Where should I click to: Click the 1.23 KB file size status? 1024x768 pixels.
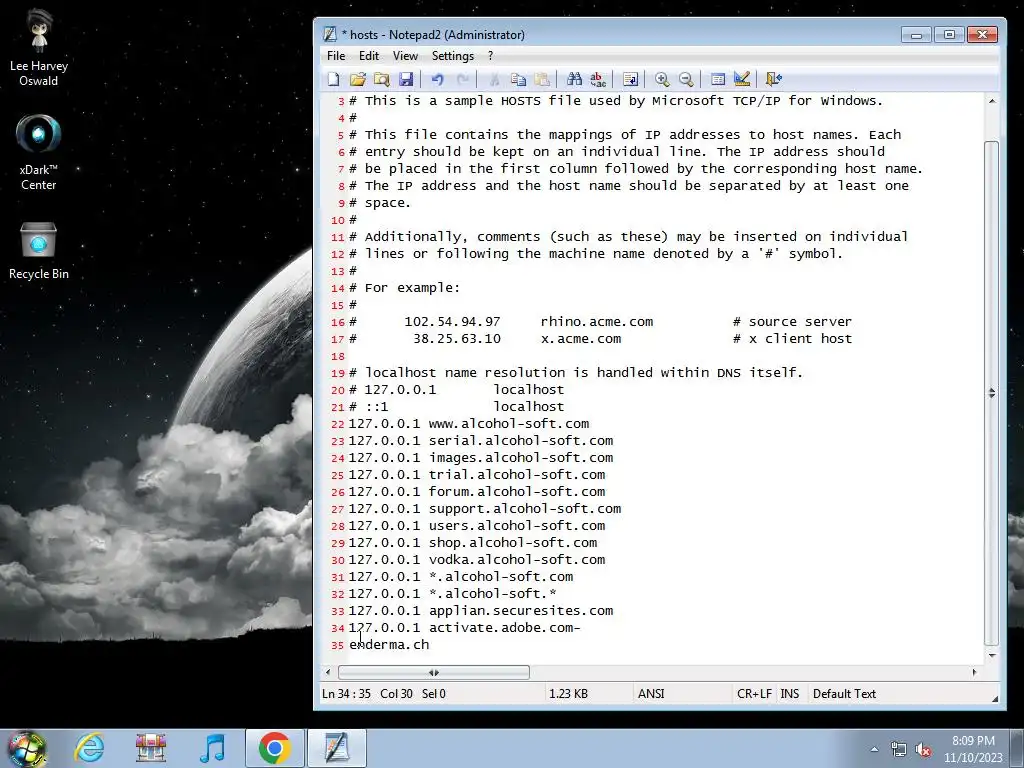pyautogui.click(x=568, y=694)
